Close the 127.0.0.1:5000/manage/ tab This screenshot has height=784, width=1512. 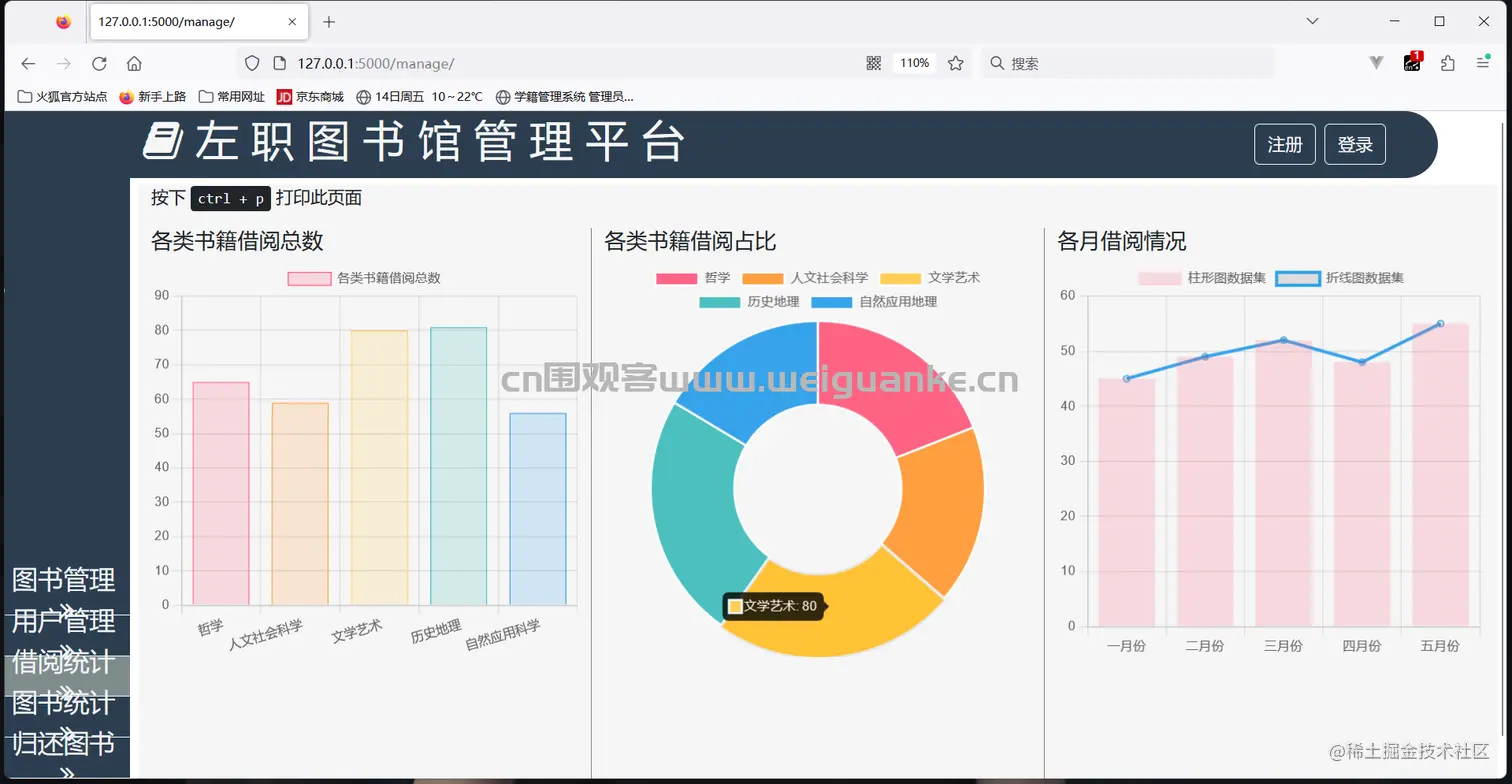[292, 21]
